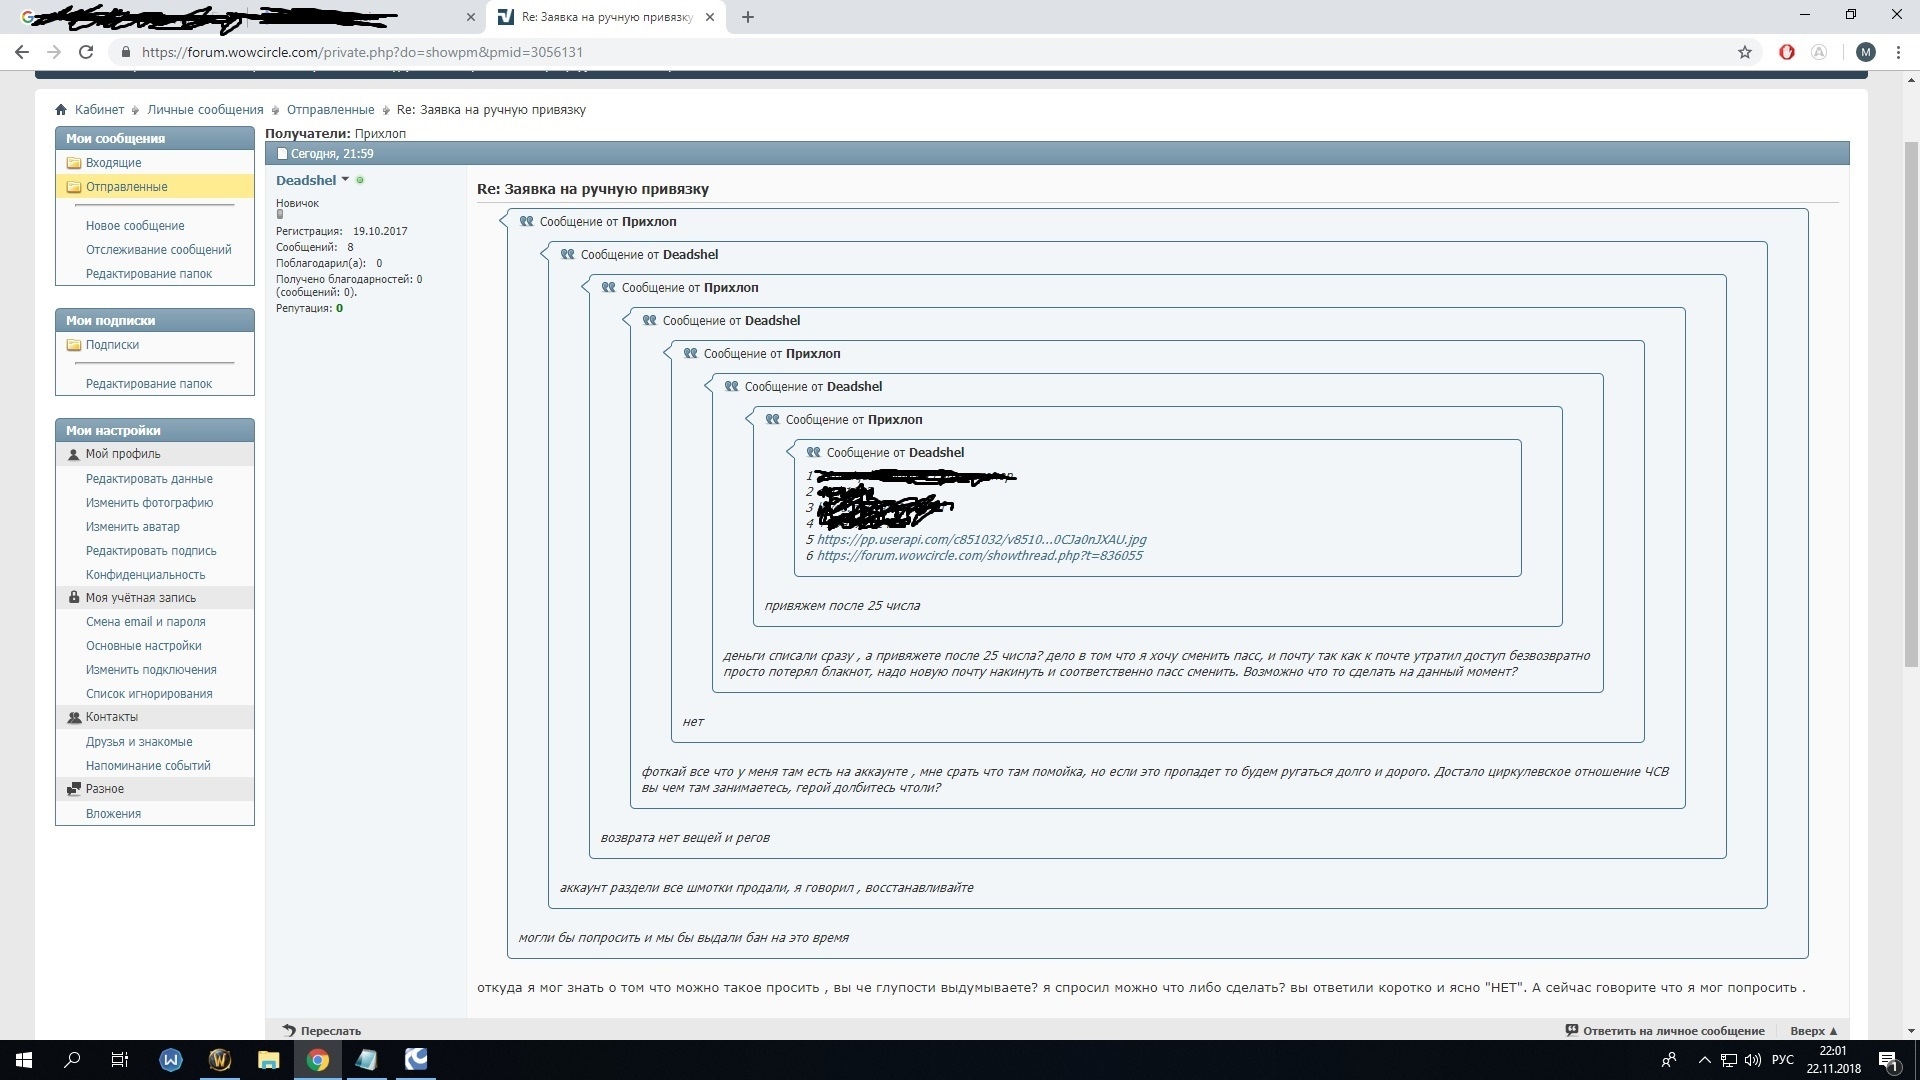Open Новое сообщение in the sidebar
The width and height of the screenshot is (1920, 1080).
(x=135, y=226)
